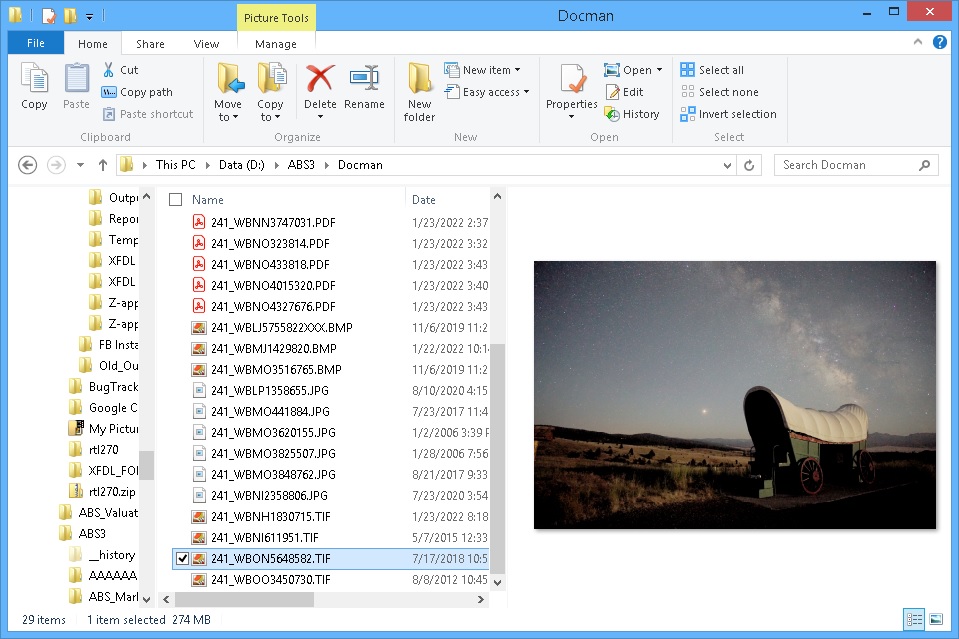Screen dimensions: 959x639
Task: Select file 241_WBNO4015320.PDF
Action: (x=273, y=286)
